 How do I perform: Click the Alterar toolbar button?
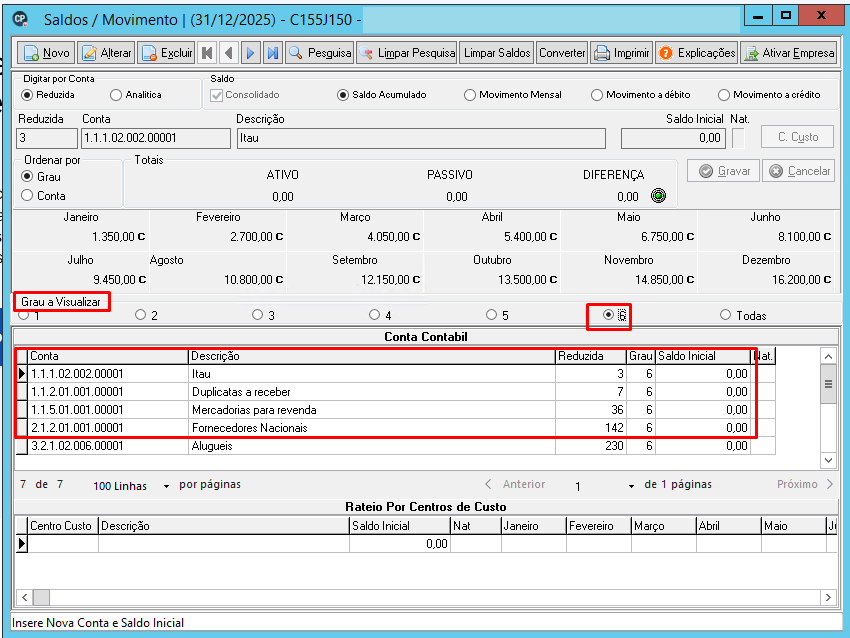[106, 53]
